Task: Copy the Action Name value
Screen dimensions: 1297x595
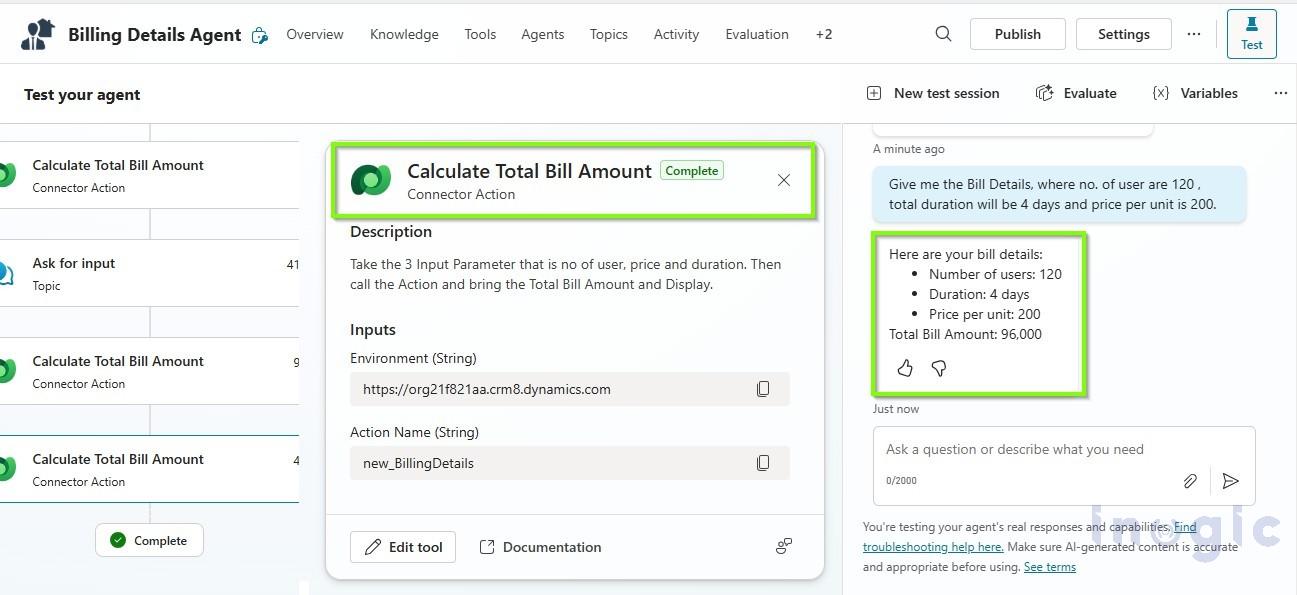Action: tap(763, 463)
